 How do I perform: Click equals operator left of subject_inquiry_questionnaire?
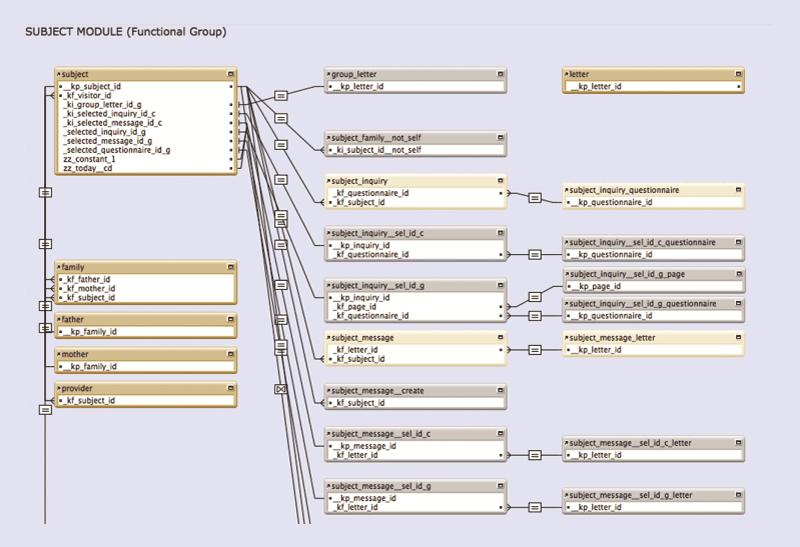coord(535,198)
